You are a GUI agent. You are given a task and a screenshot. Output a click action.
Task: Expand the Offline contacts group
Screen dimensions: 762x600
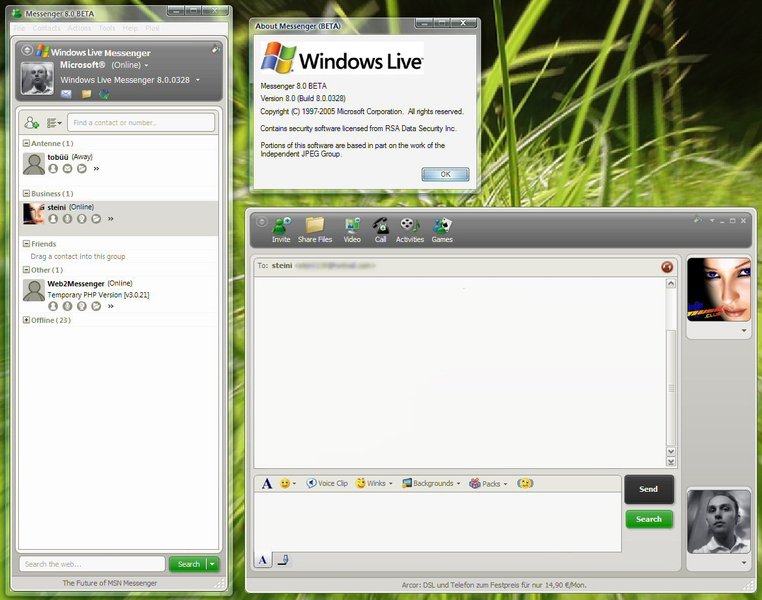(x=26, y=320)
